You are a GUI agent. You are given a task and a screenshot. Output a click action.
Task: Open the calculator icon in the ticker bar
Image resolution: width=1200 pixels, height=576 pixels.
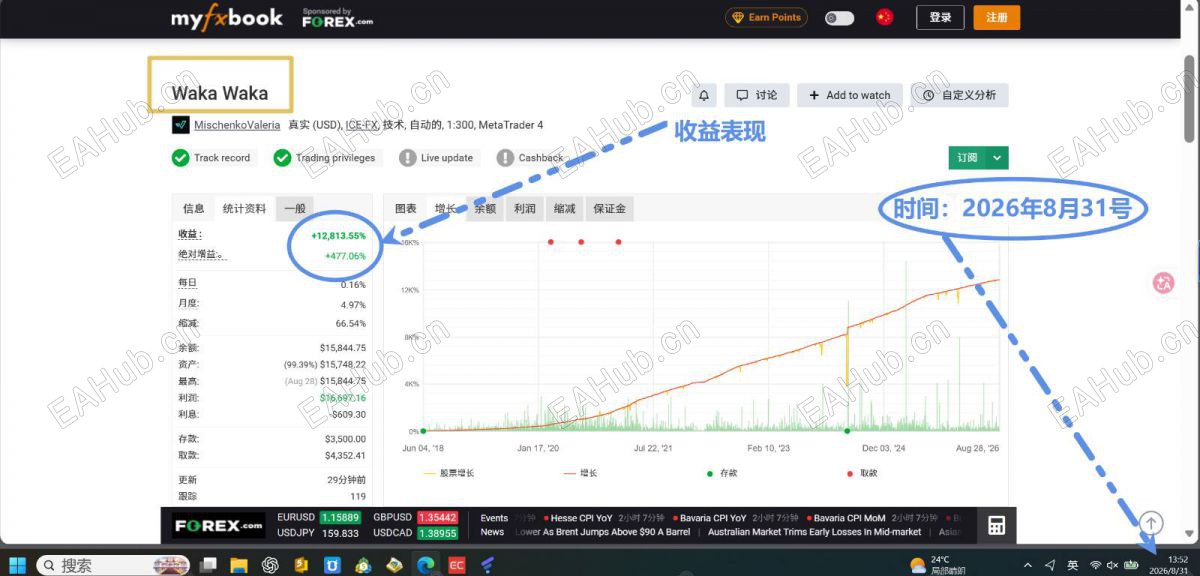pos(996,526)
